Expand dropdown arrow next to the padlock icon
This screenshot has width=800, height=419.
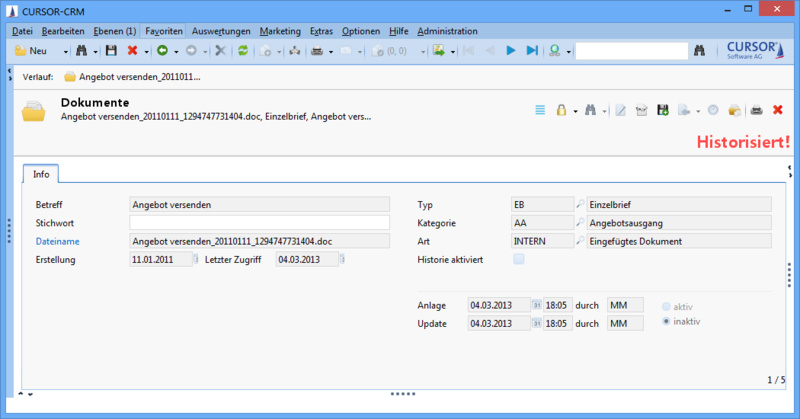575,110
